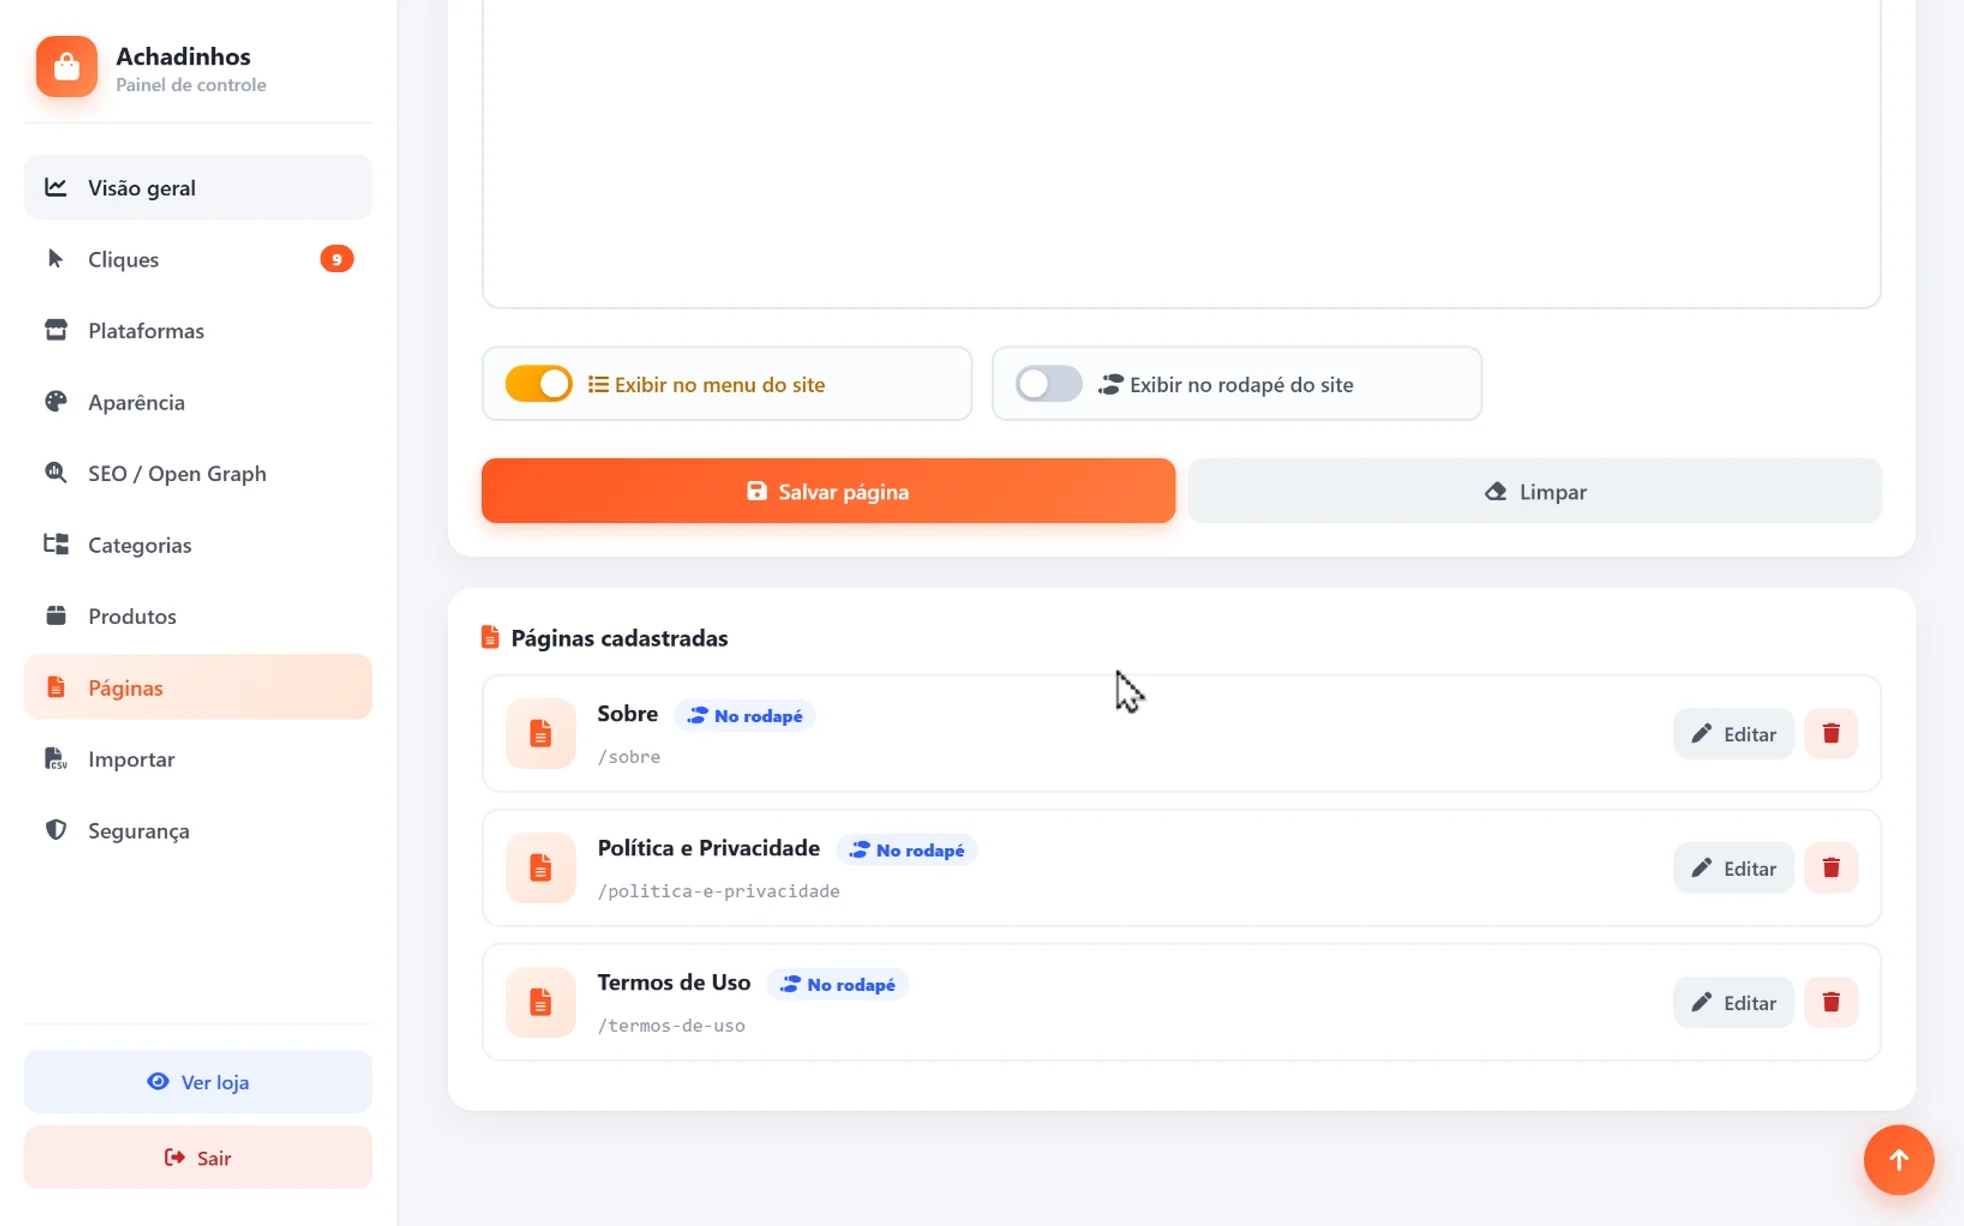
Task: Click the Política e Privacidade document icon
Action: click(540, 868)
